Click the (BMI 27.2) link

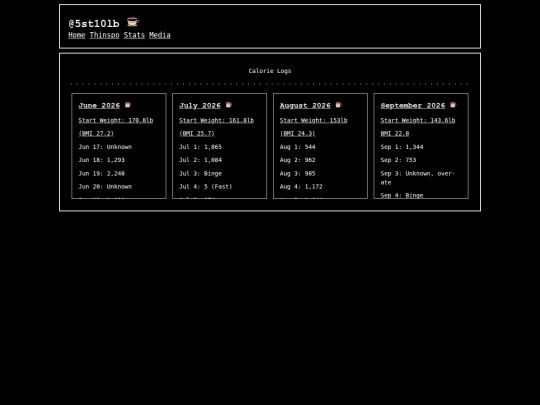[96, 133]
